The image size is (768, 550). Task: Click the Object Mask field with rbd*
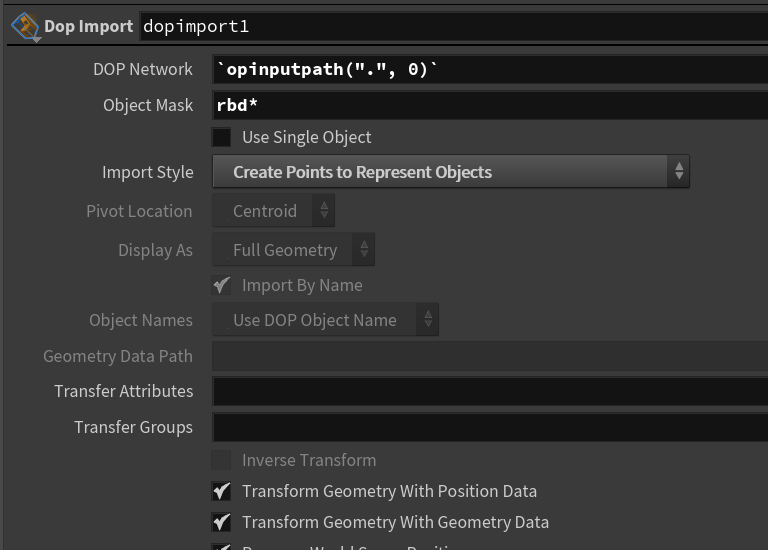[x=490, y=105]
